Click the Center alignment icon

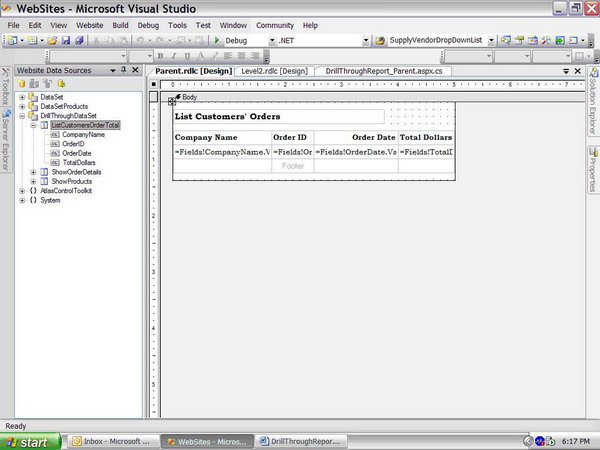click(241, 56)
